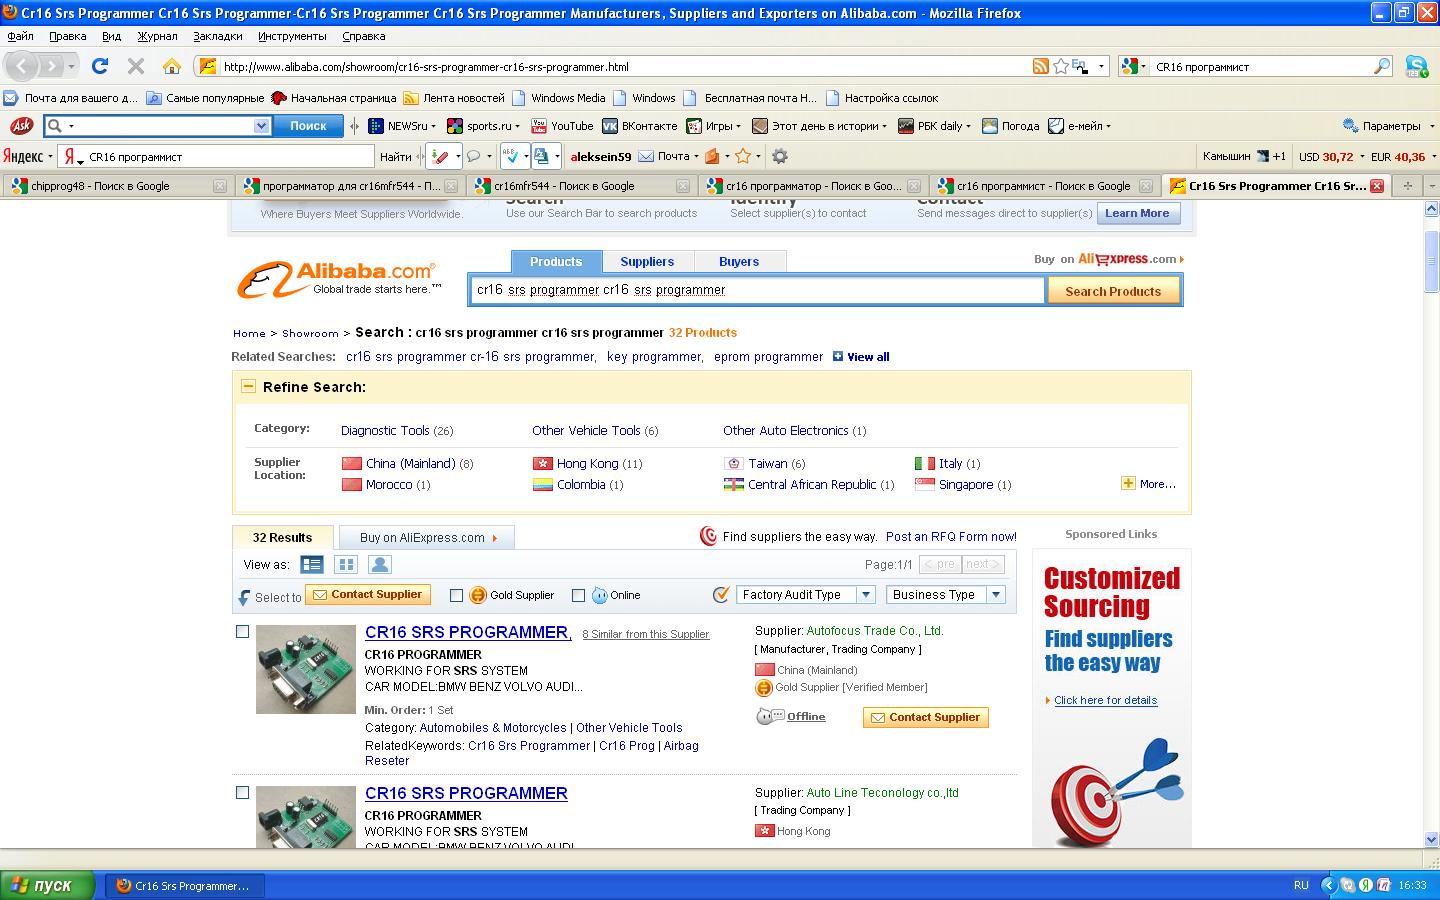This screenshot has height=900, width=1440.
Task: Open the RSS feed icon in the address bar
Action: (x=1041, y=66)
